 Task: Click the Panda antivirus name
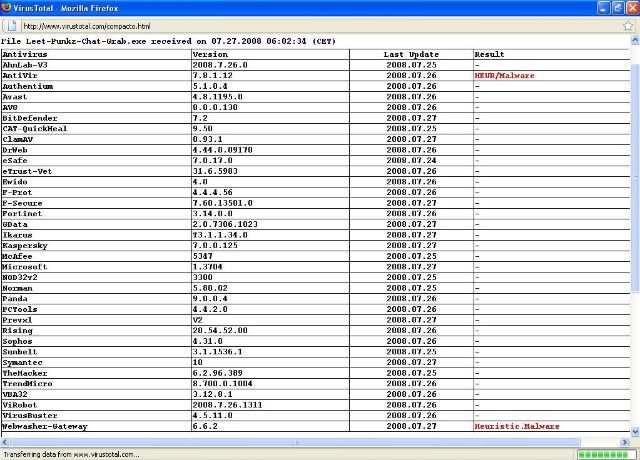tap(15, 299)
